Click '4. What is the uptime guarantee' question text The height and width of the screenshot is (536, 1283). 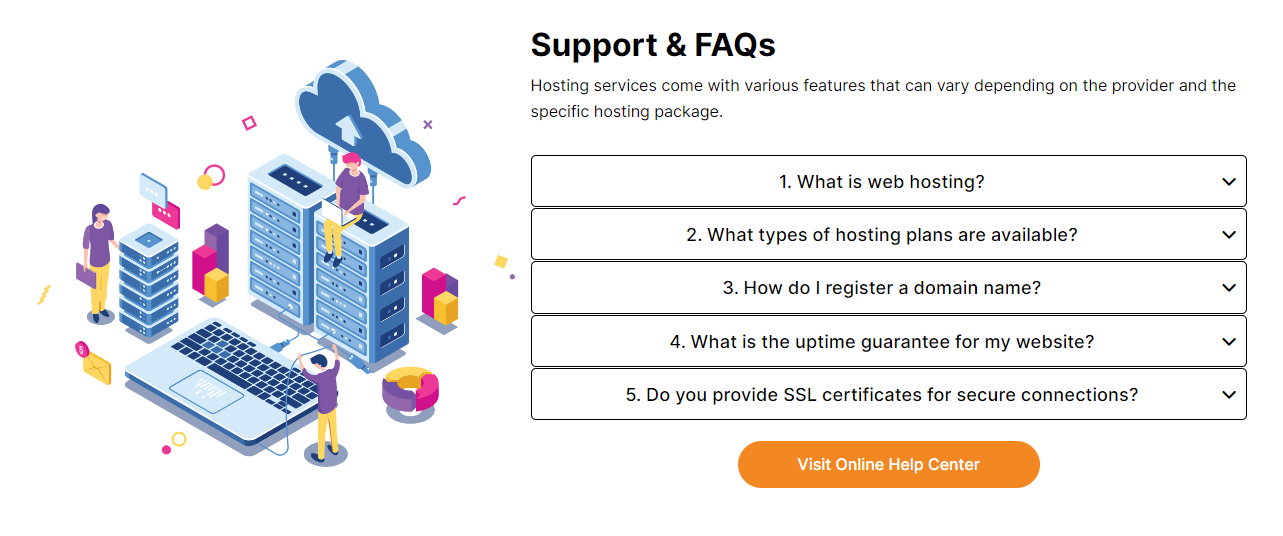click(881, 342)
